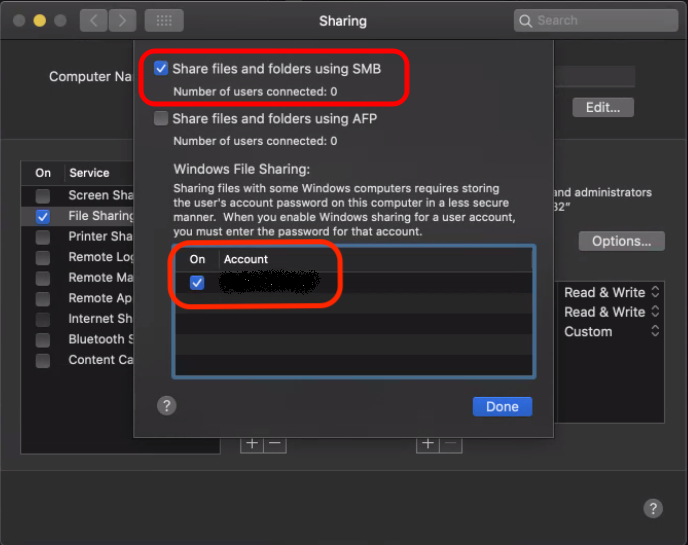The width and height of the screenshot is (688, 545).
Task: Open the Show All grid view
Action: click(x=163, y=20)
